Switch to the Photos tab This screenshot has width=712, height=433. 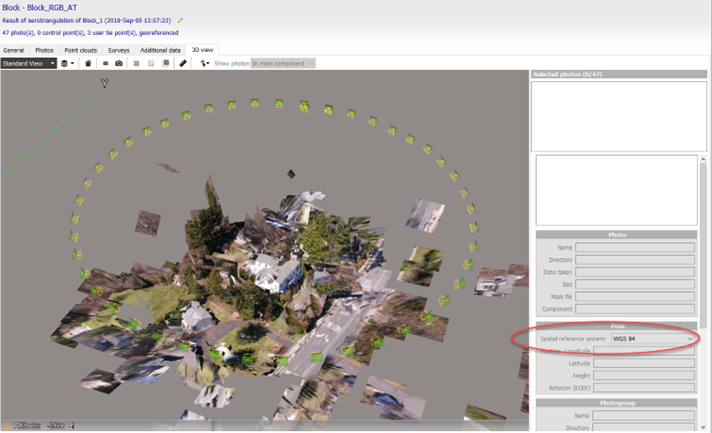[x=45, y=50]
